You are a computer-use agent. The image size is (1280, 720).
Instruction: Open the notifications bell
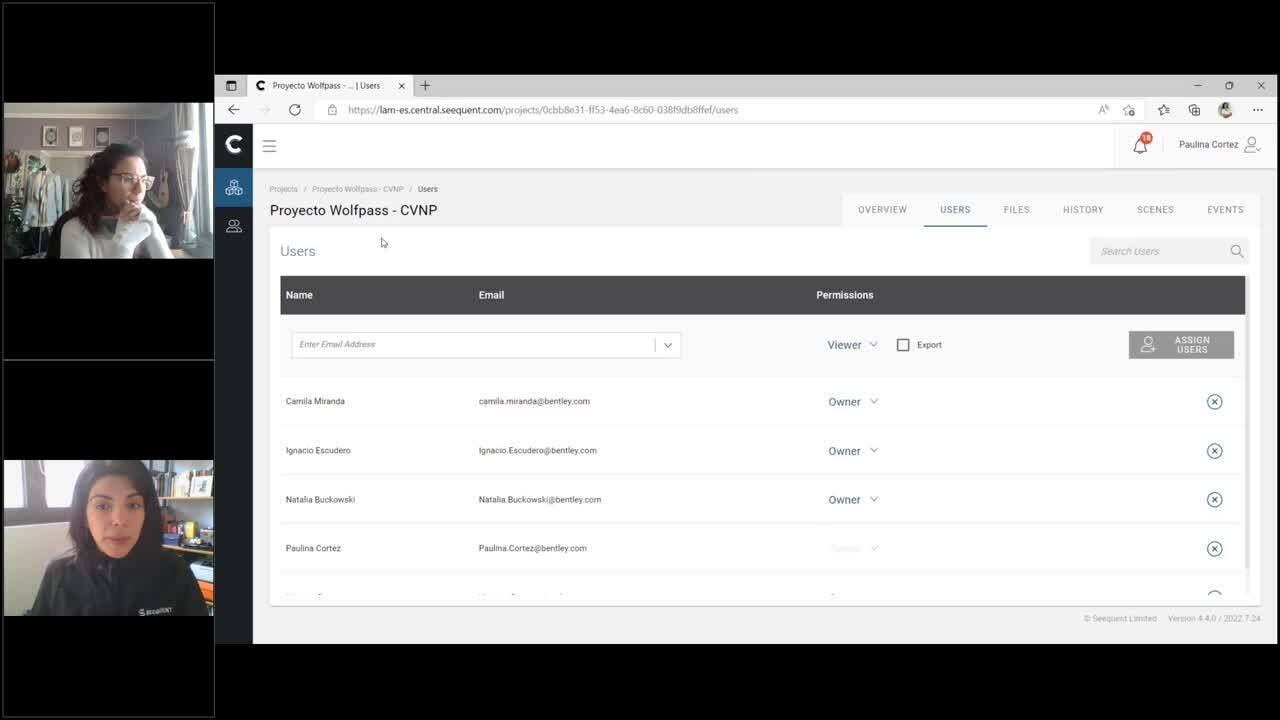point(1140,145)
